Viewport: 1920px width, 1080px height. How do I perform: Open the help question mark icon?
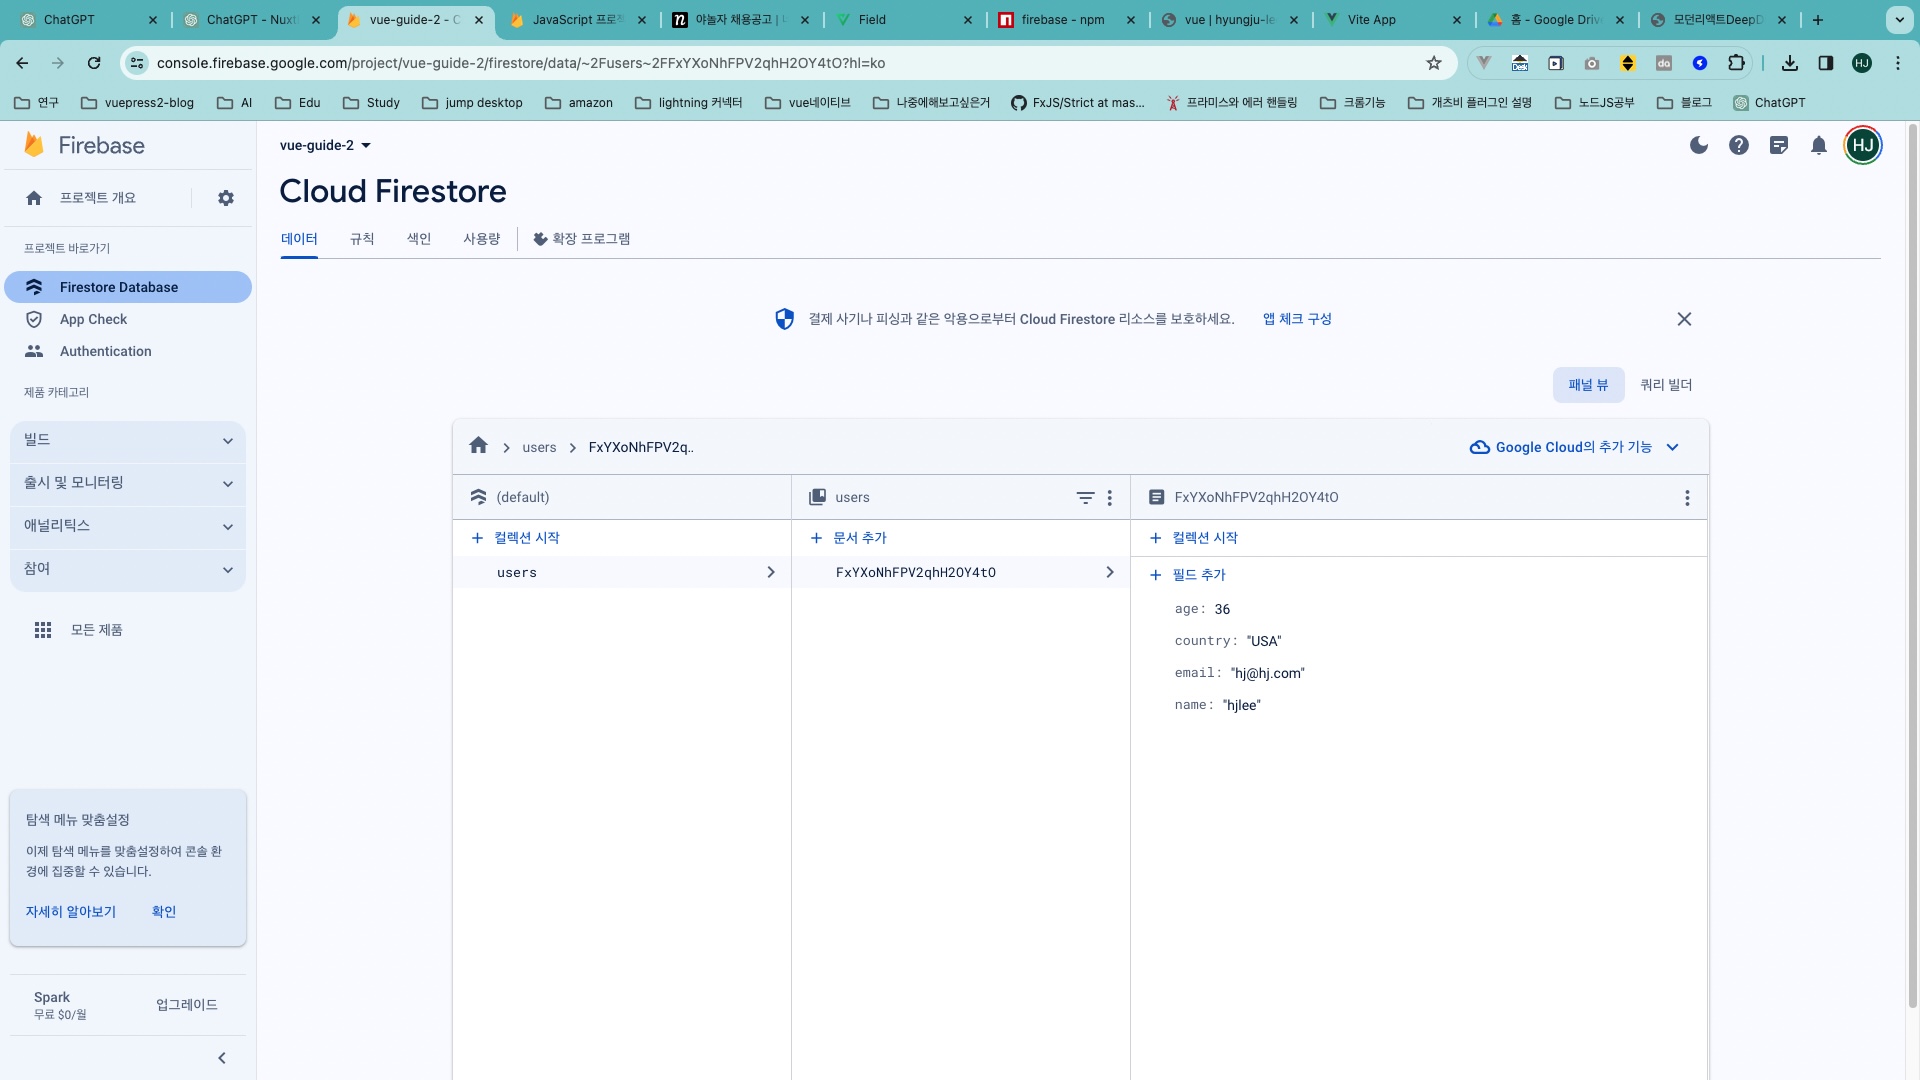[x=1739, y=145]
